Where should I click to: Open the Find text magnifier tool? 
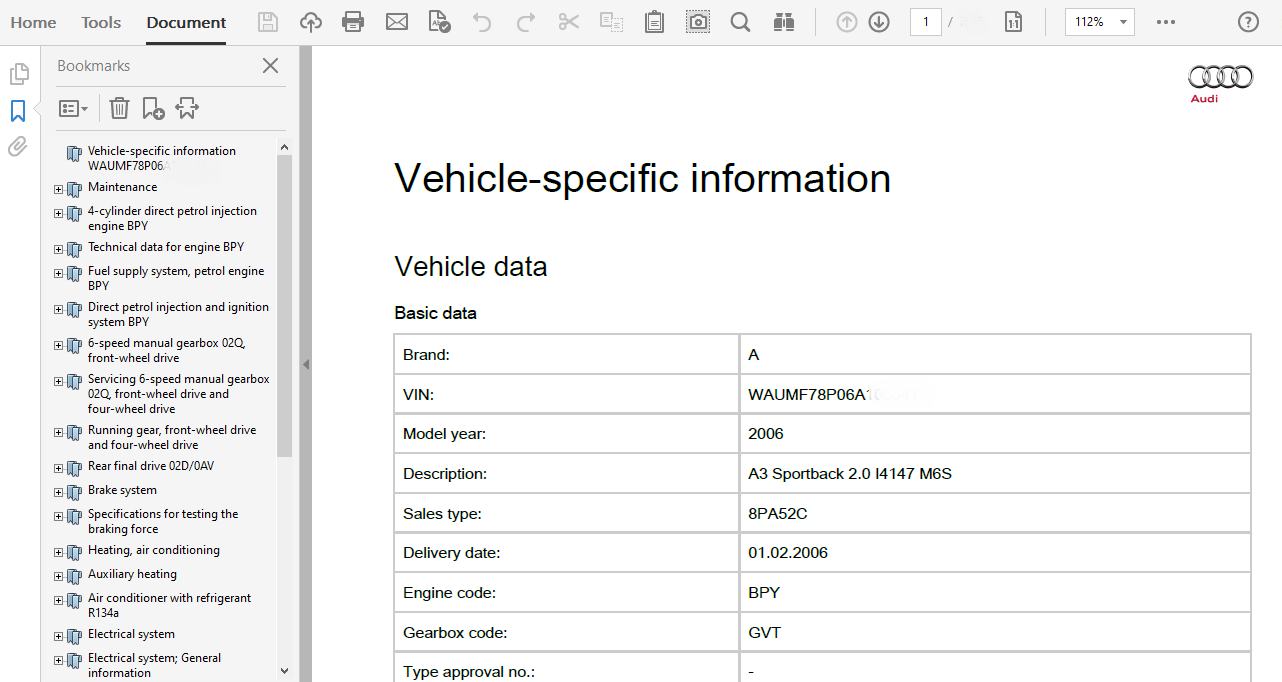[740, 22]
